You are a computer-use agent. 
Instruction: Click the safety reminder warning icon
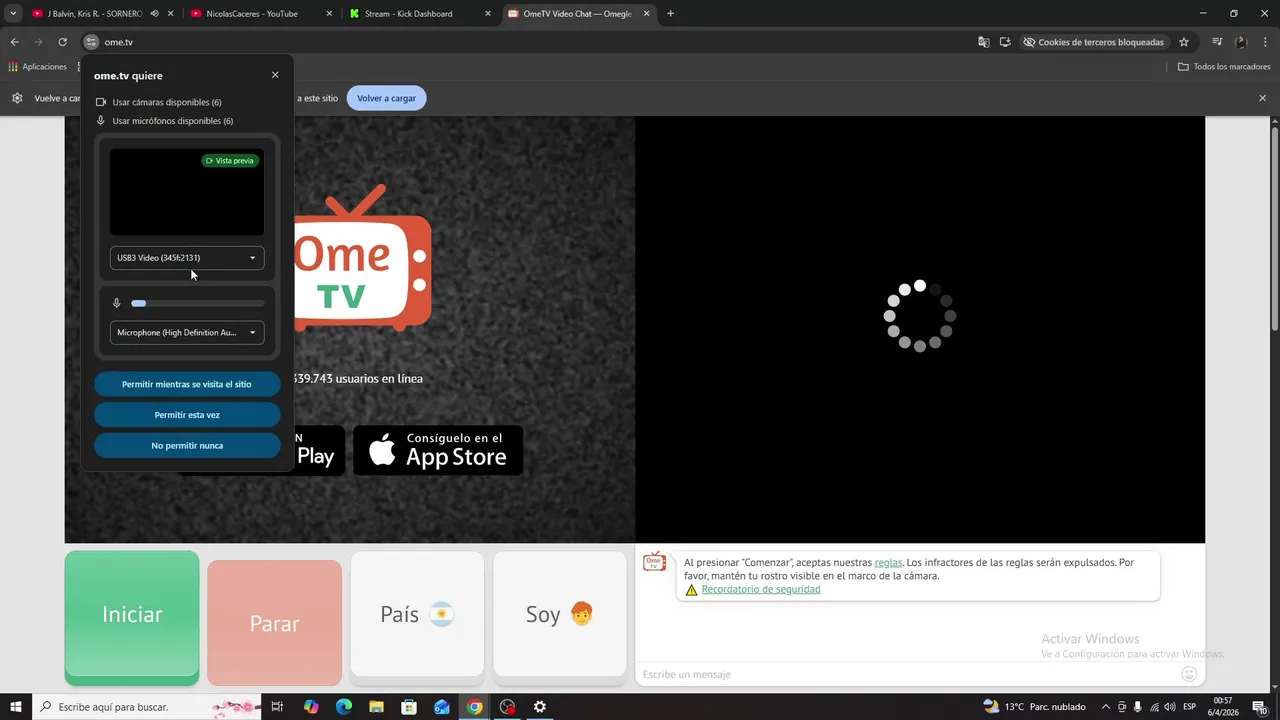pyautogui.click(x=691, y=590)
